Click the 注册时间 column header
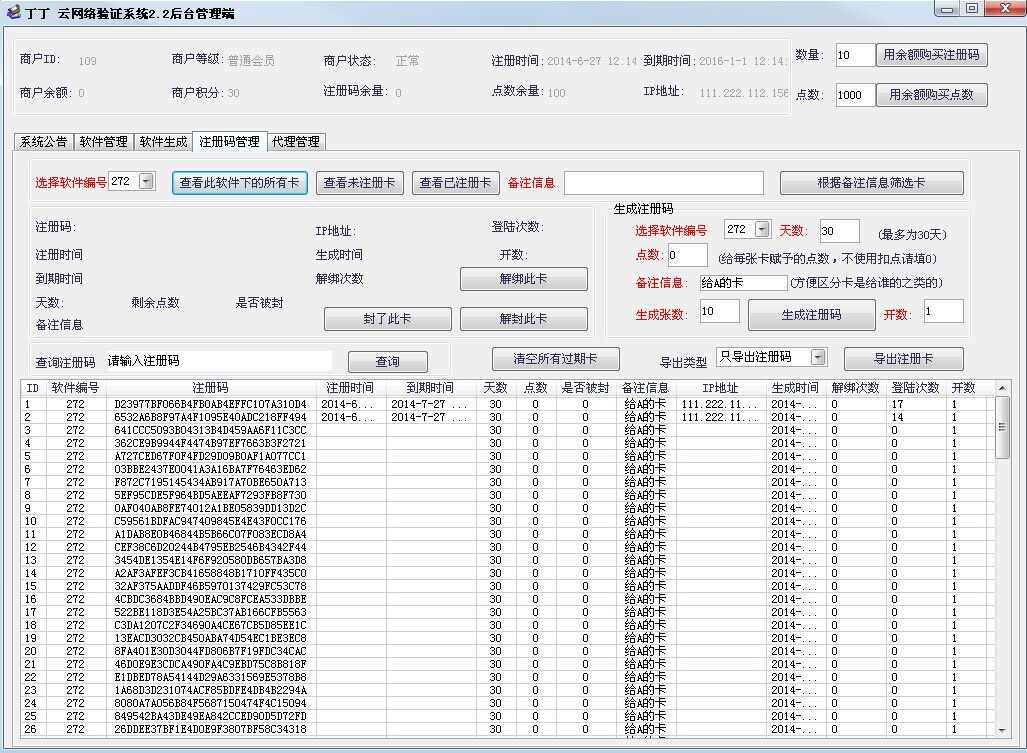 pyautogui.click(x=350, y=388)
